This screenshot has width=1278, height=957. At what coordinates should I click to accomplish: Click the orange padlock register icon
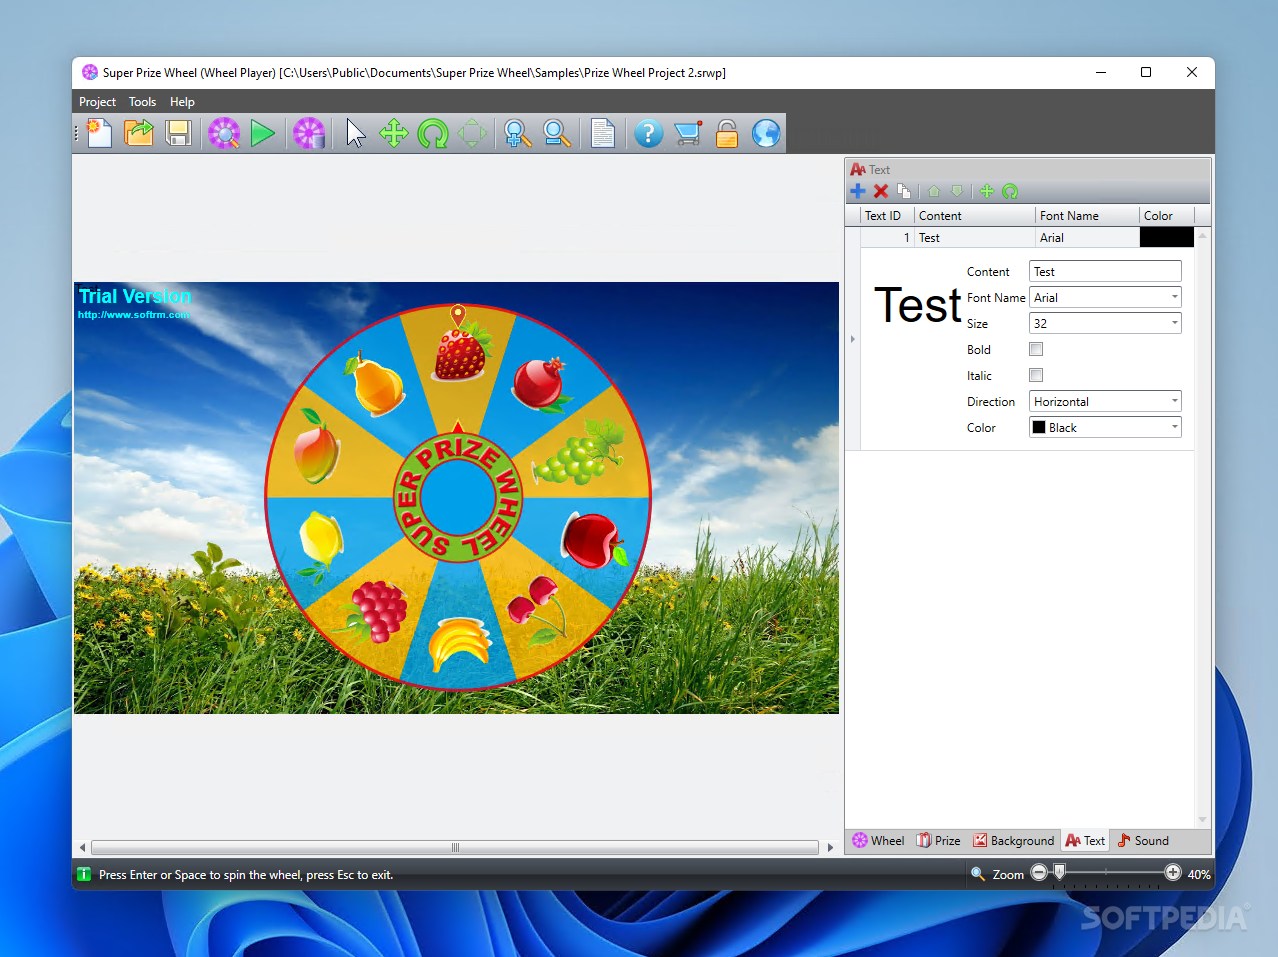[727, 133]
